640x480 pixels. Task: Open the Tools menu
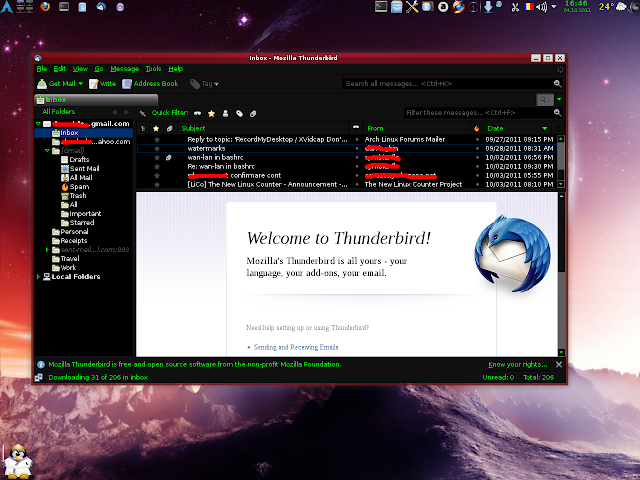(153, 69)
